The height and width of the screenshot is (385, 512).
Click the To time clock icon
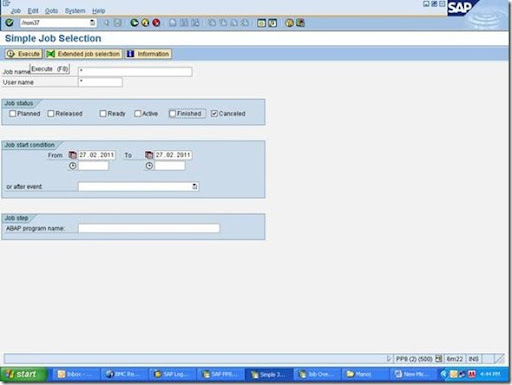149,166
